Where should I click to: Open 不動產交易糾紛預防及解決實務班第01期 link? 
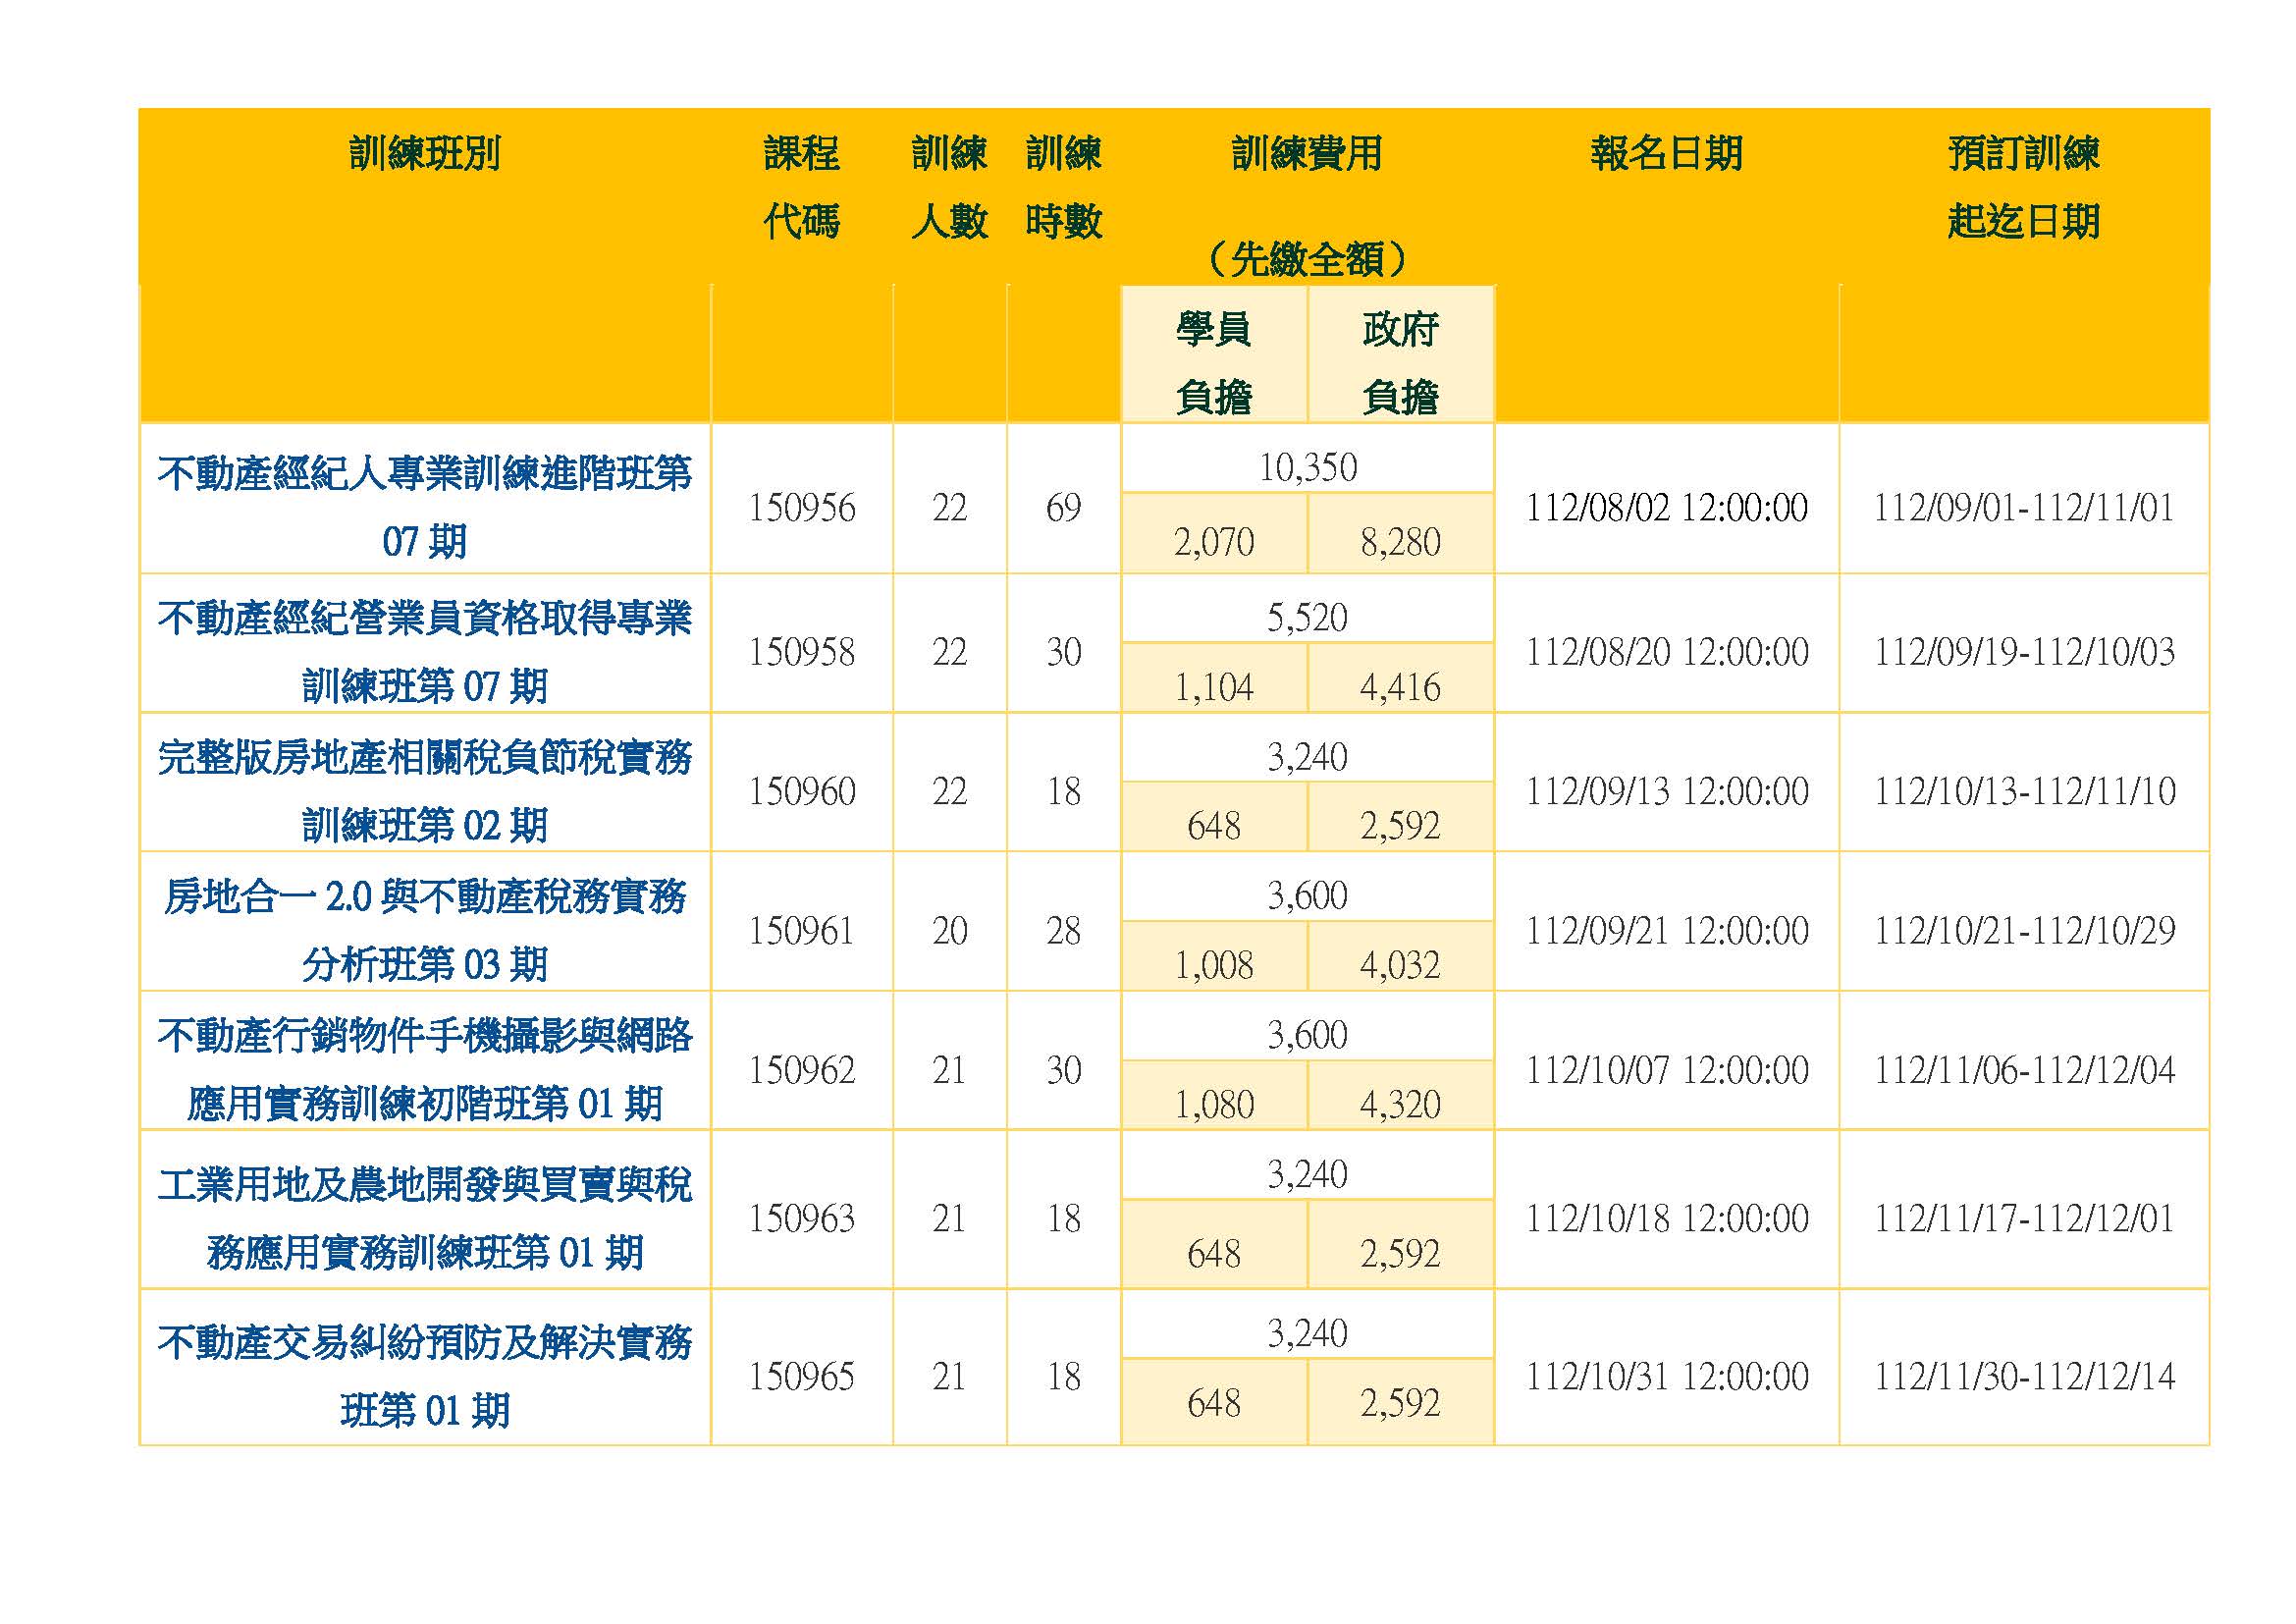tap(425, 1375)
